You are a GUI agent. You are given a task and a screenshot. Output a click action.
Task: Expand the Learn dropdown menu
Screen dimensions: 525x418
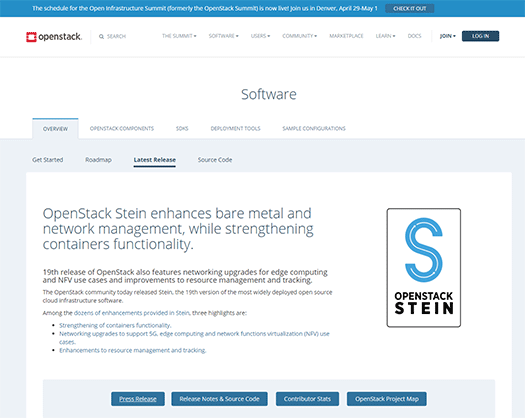pyautogui.click(x=385, y=36)
